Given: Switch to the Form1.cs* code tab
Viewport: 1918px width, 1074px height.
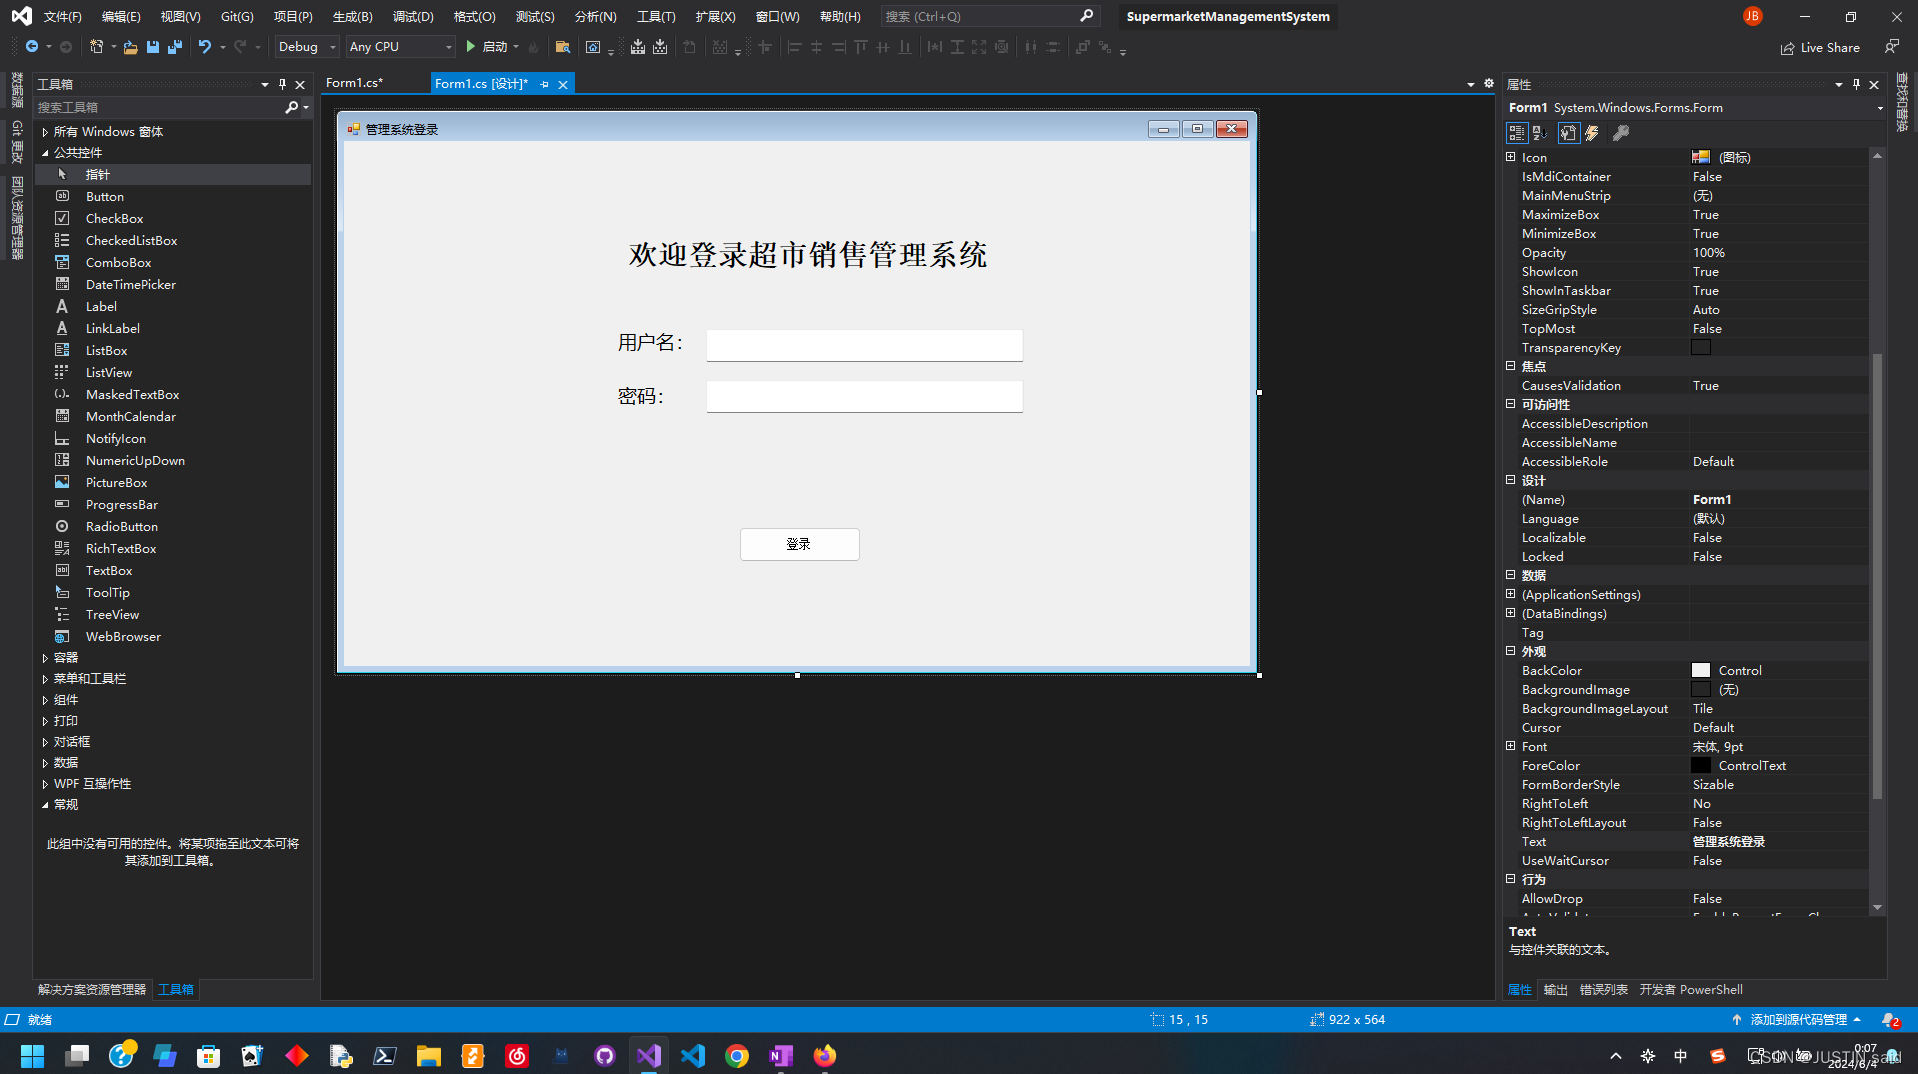Looking at the screenshot, I should [355, 83].
